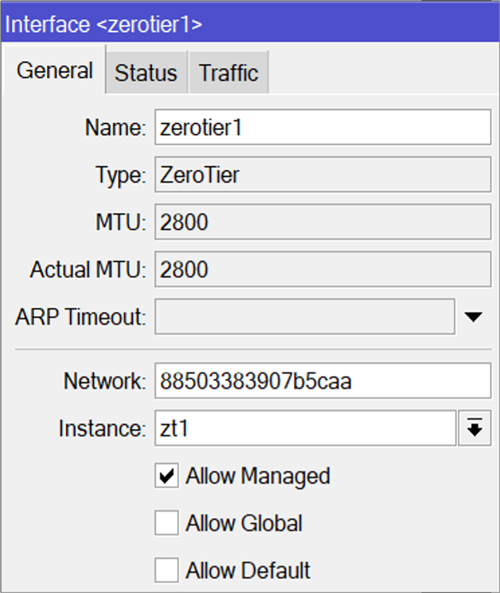Click the 'Instance:' label
Screen dimensions: 500x593
click(x=102, y=428)
